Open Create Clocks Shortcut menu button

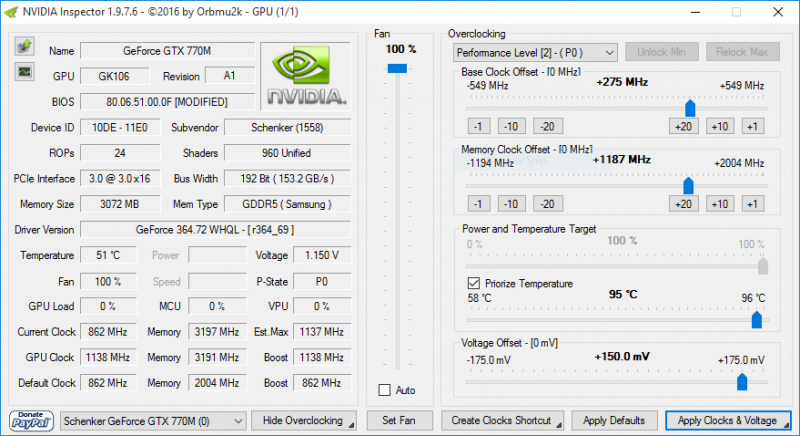pos(502,421)
